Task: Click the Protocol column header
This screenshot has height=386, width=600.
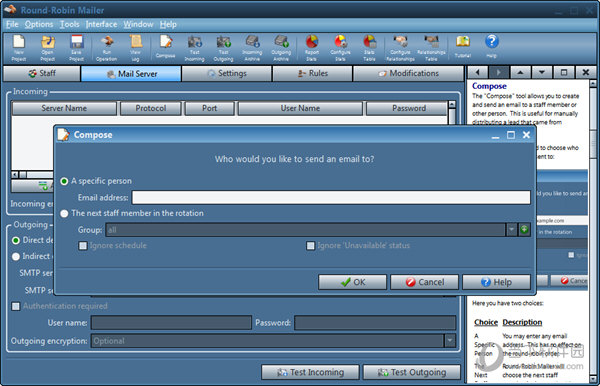Action: [x=150, y=108]
